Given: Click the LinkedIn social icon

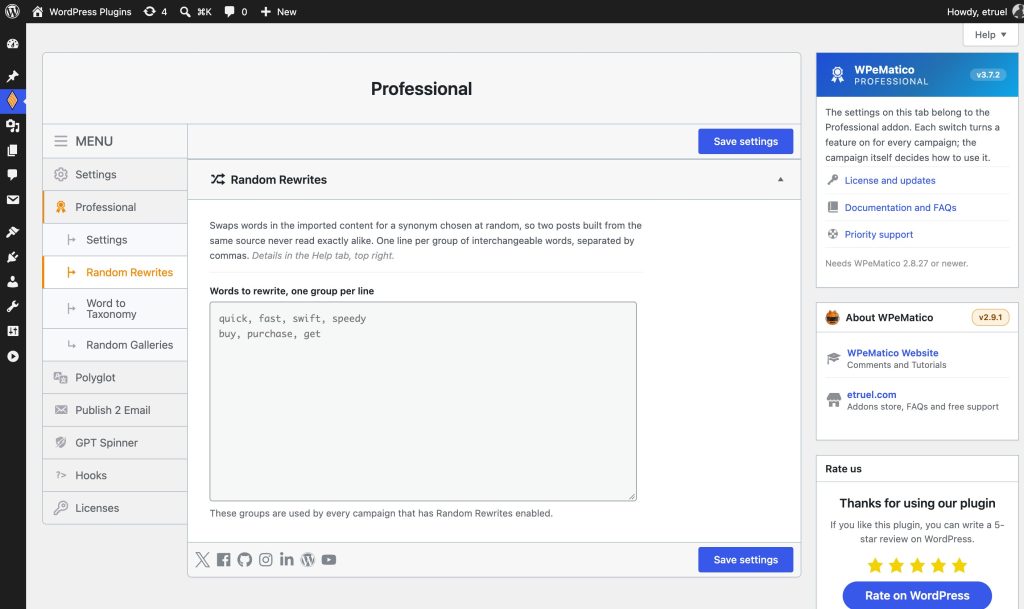Looking at the screenshot, I should click(286, 559).
